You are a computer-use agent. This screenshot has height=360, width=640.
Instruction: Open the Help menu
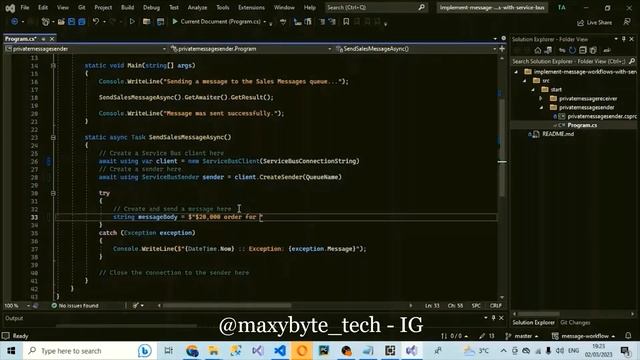(309, 7)
